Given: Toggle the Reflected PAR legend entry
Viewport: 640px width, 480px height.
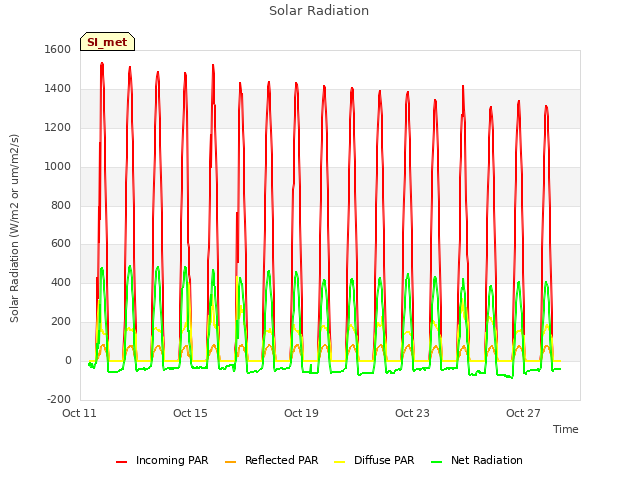Looking at the screenshot, I should coord(271,460).
